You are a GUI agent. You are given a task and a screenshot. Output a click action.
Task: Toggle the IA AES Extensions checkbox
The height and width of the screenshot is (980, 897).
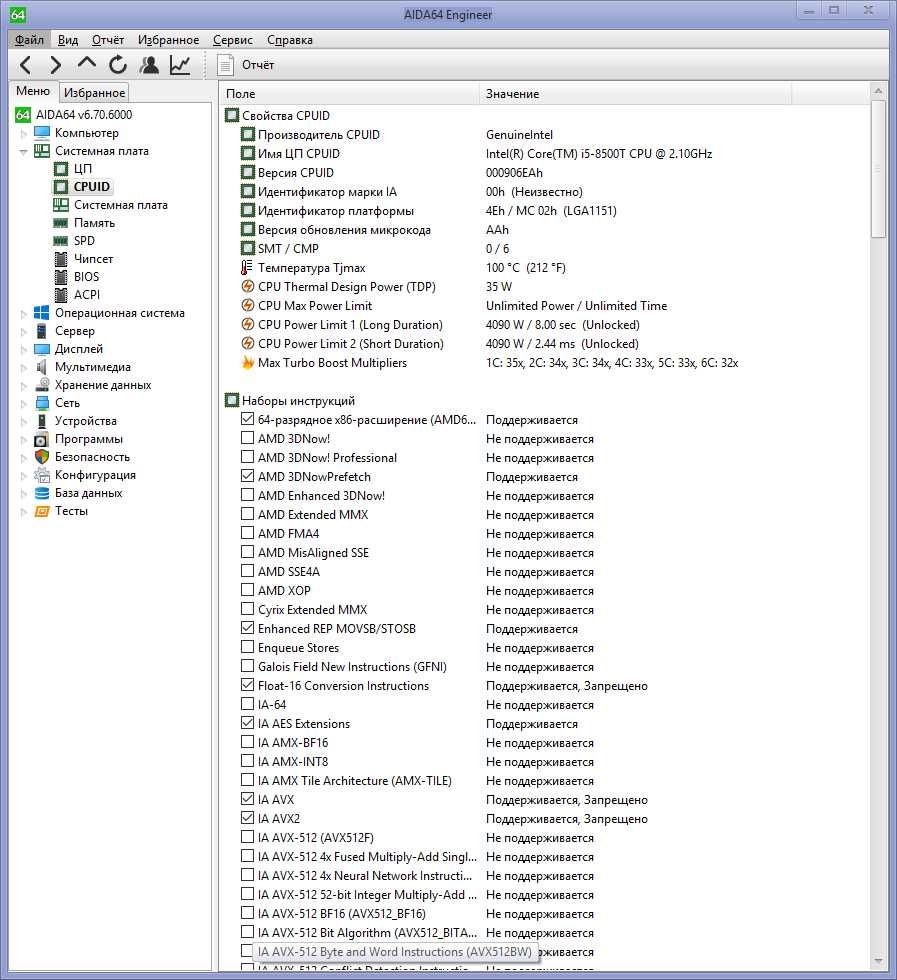[248, 723]
